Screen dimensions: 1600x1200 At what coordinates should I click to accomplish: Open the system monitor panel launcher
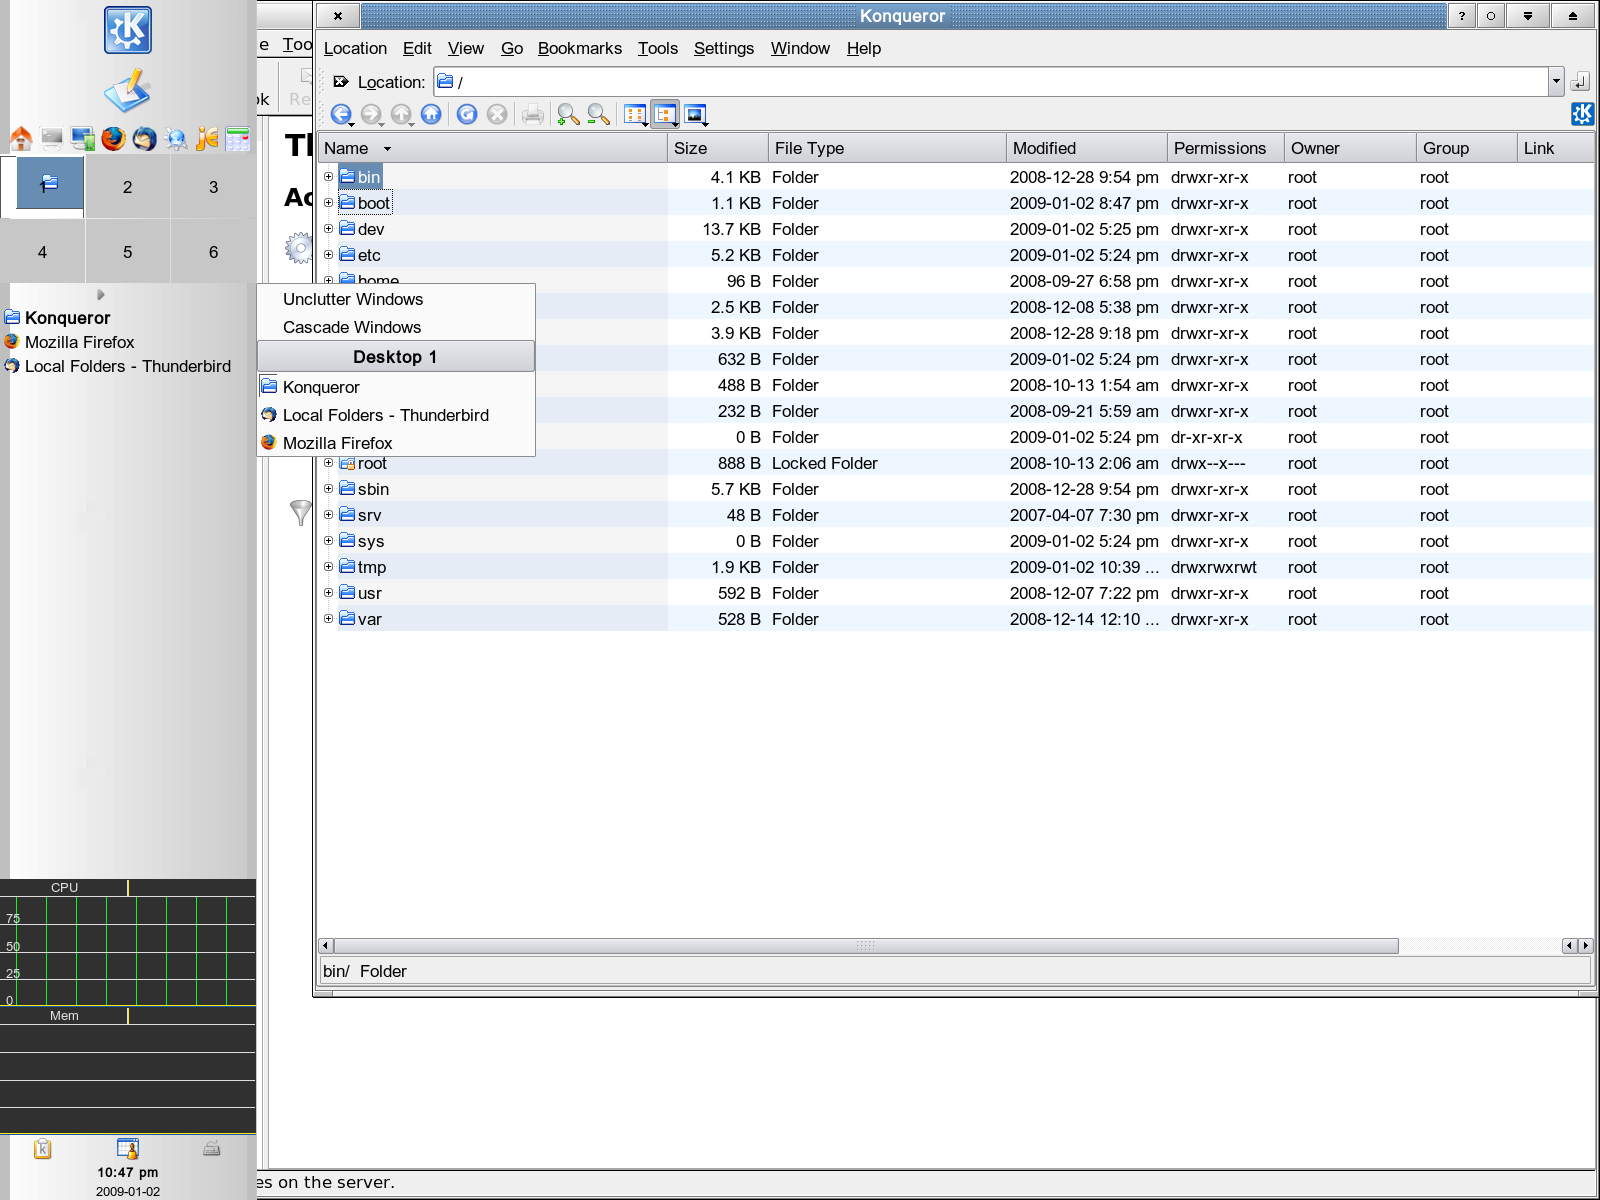[83, 139]
